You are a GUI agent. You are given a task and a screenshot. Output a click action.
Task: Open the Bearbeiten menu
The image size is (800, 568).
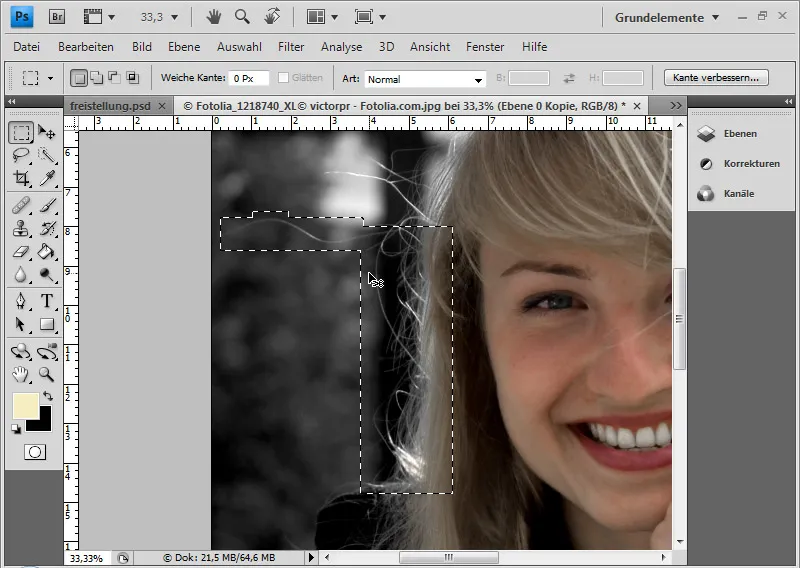pyautogui.click(x=86, y=47)
